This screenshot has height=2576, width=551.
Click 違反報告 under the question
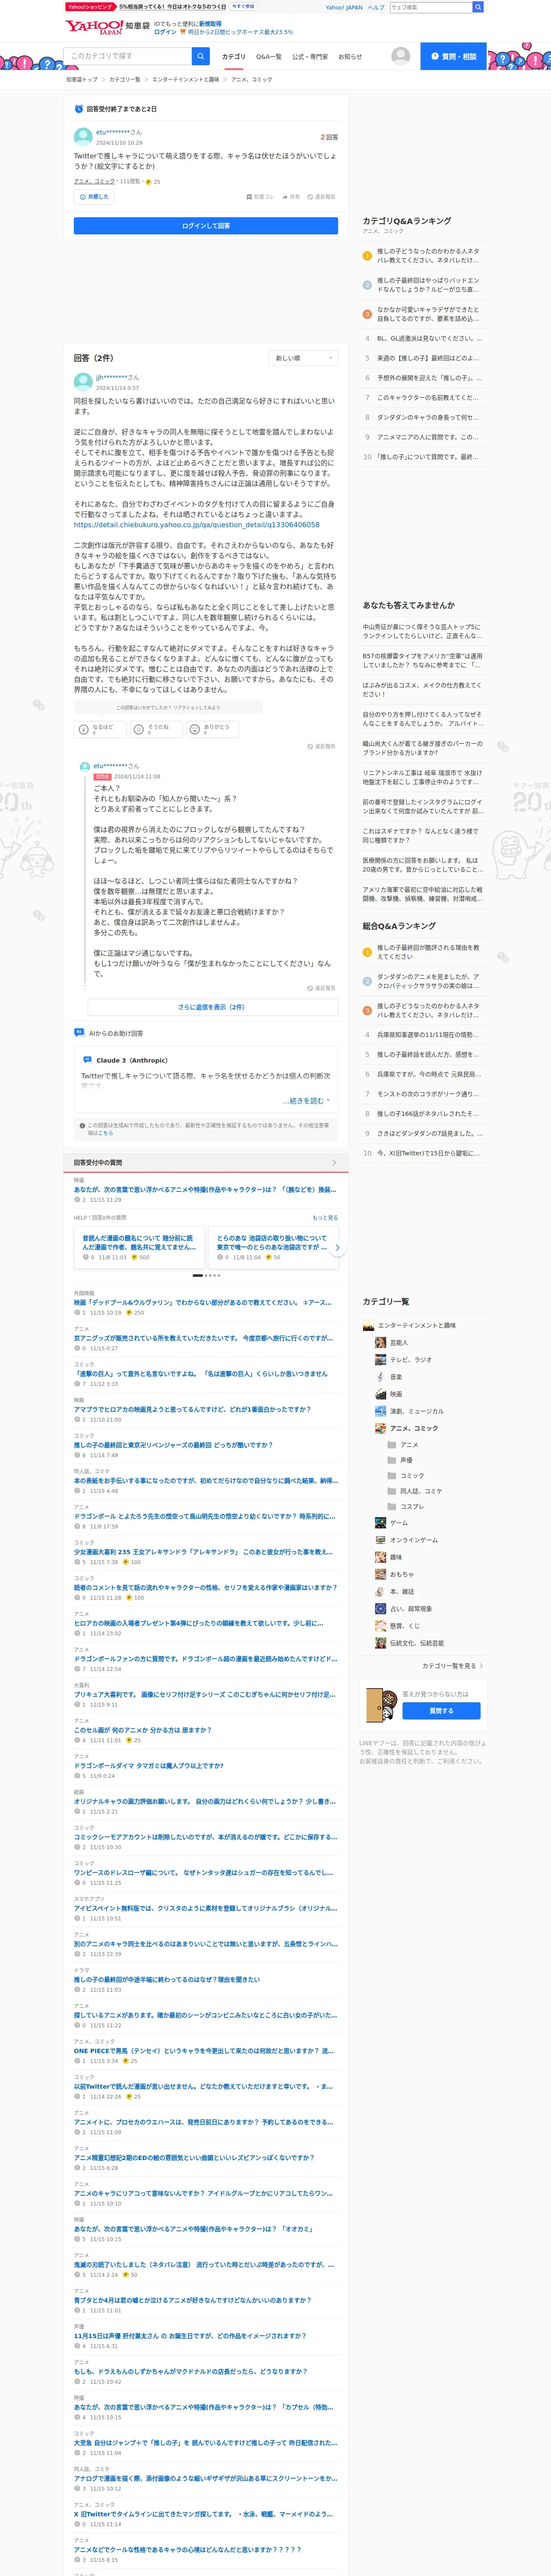[x=321, y=197]
